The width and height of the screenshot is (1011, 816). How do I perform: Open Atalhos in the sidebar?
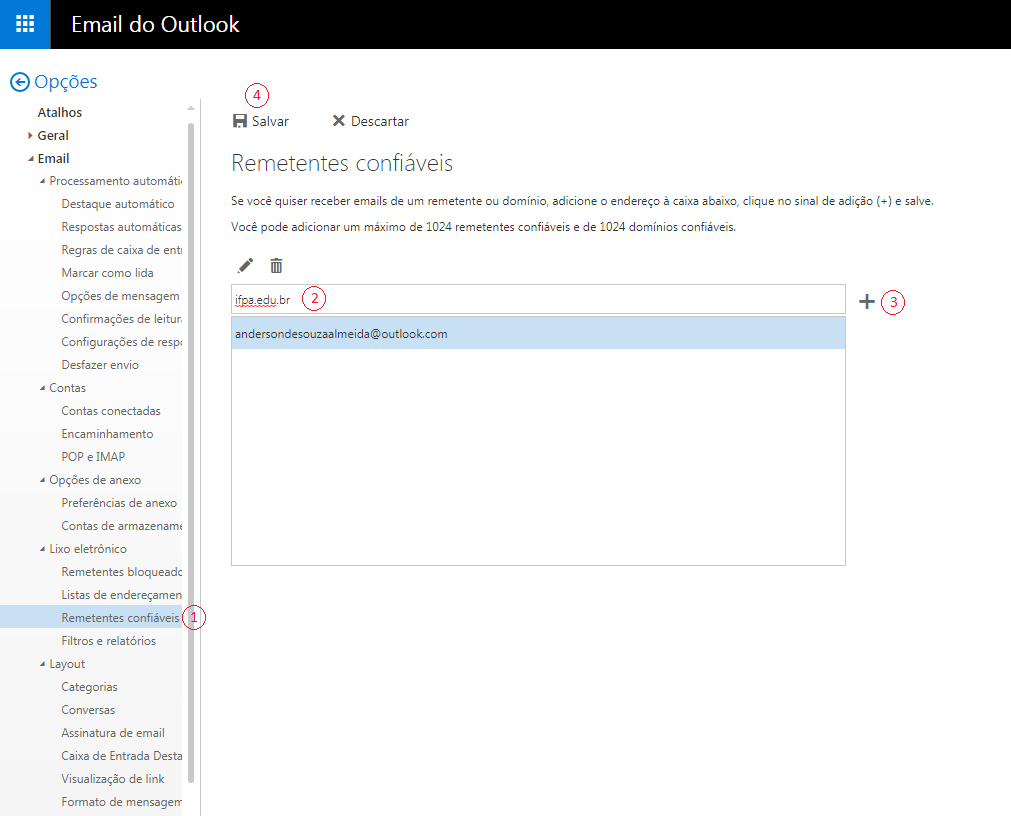pyautogui.click(x=60, y=112)
